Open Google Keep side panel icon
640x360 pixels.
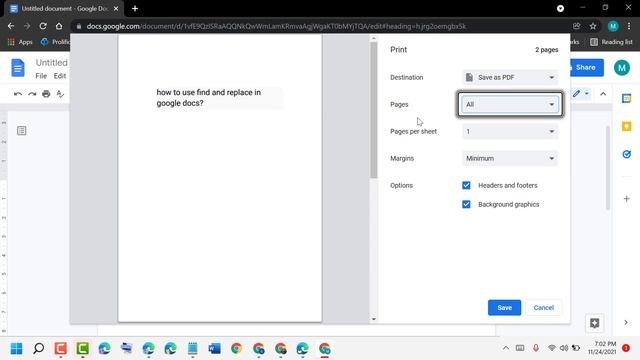(627, 127)
